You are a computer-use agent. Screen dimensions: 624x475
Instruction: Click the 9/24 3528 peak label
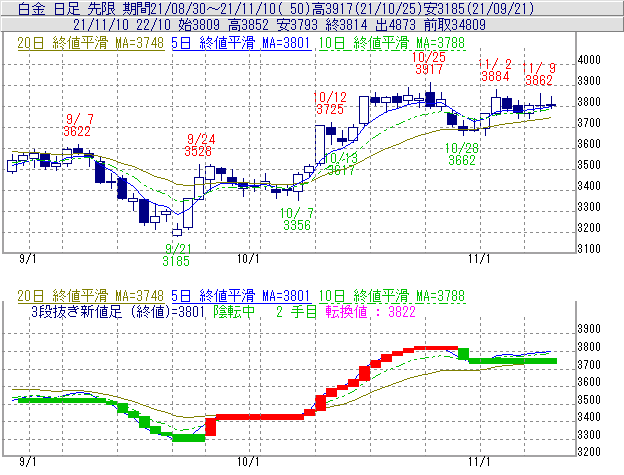point(199,145)
